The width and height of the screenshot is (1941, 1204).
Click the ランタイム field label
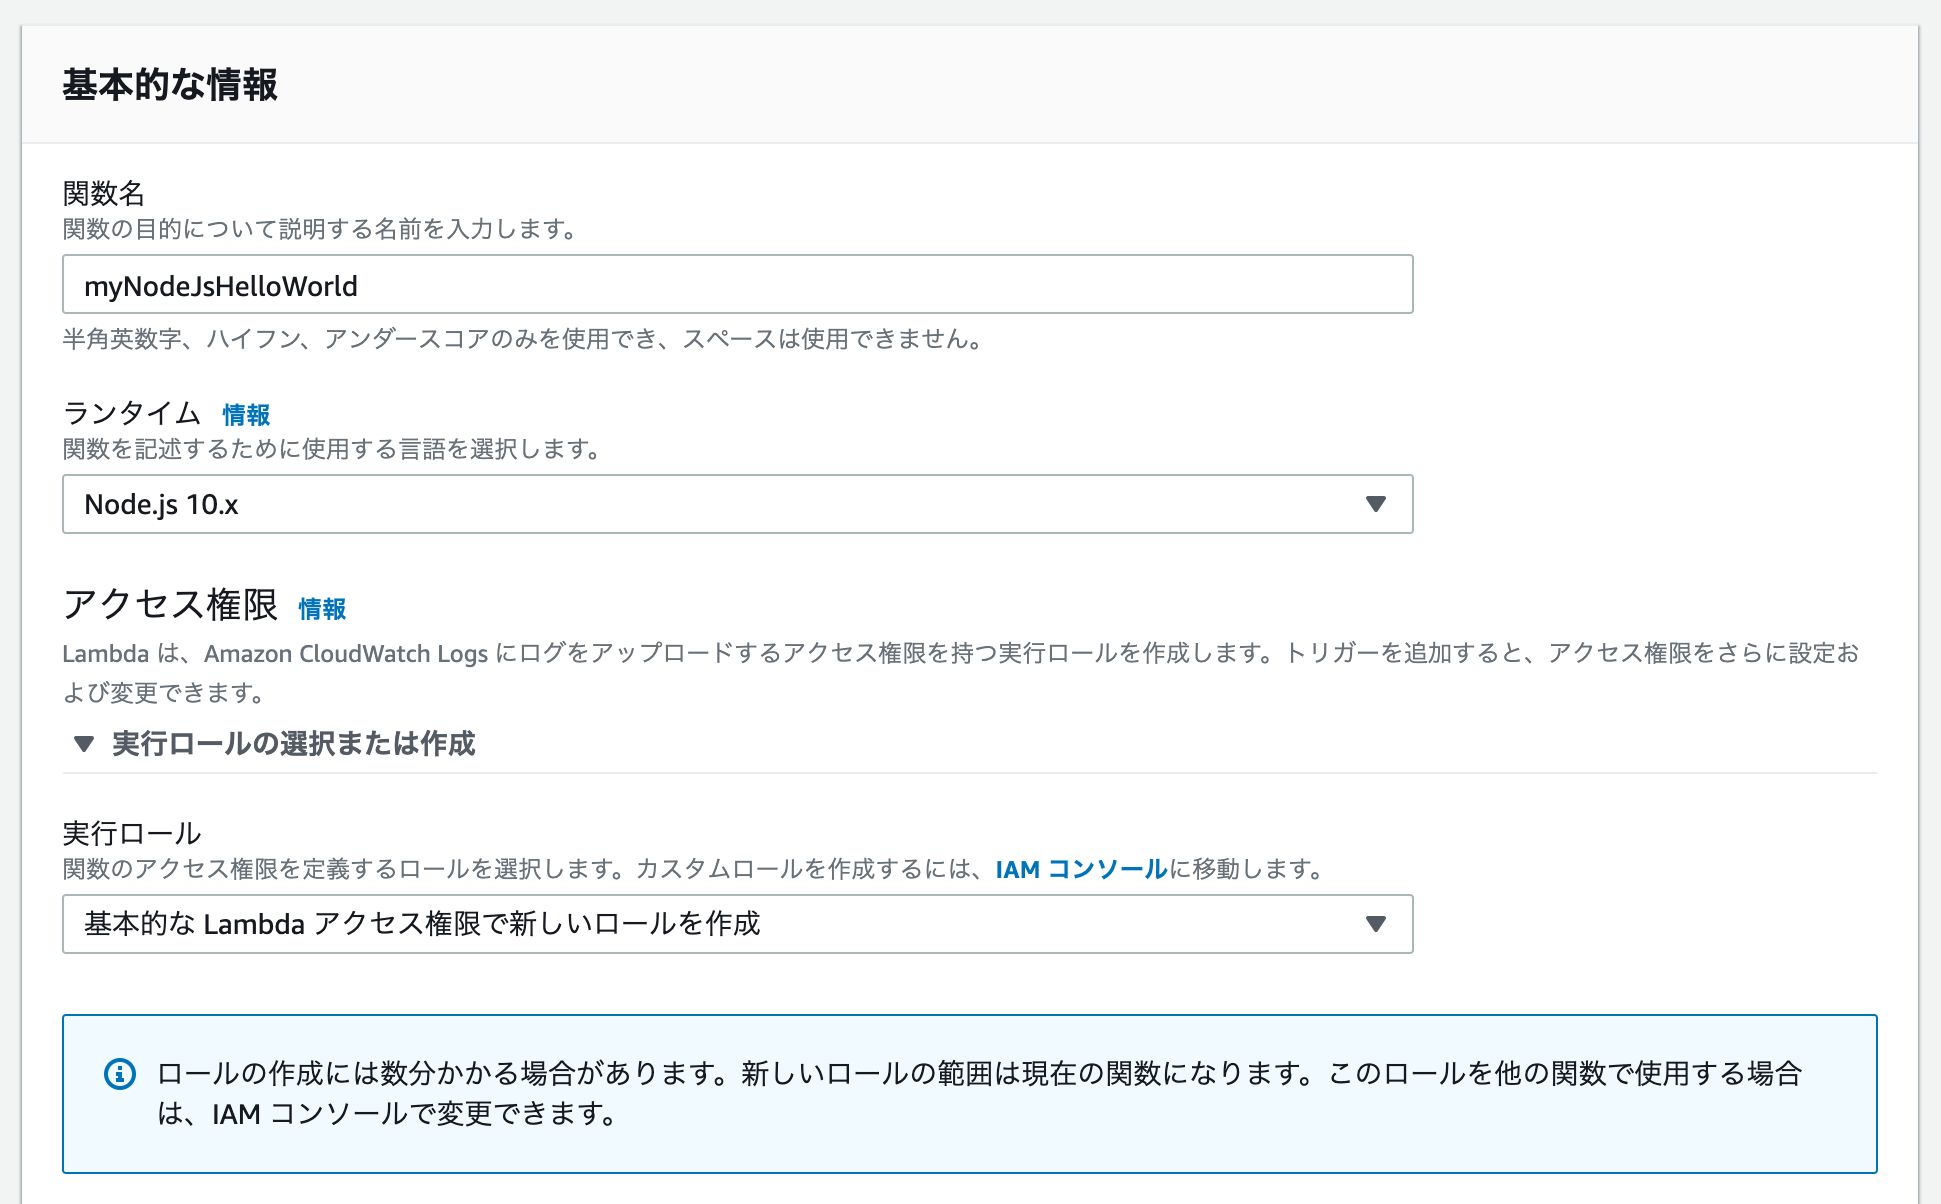(132, 413)
